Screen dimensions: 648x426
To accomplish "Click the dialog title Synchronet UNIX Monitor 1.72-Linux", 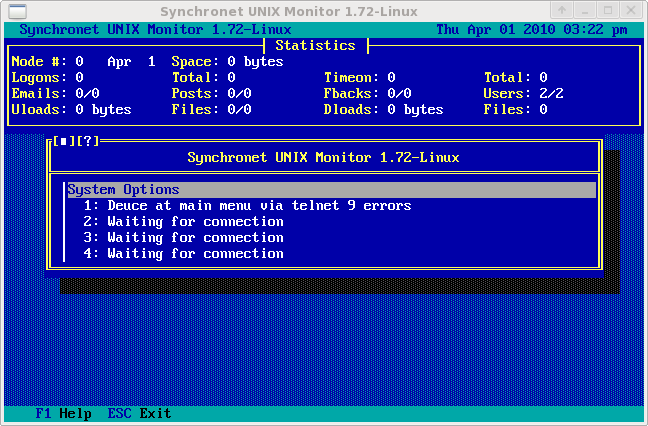I will (x=323, y=157).
